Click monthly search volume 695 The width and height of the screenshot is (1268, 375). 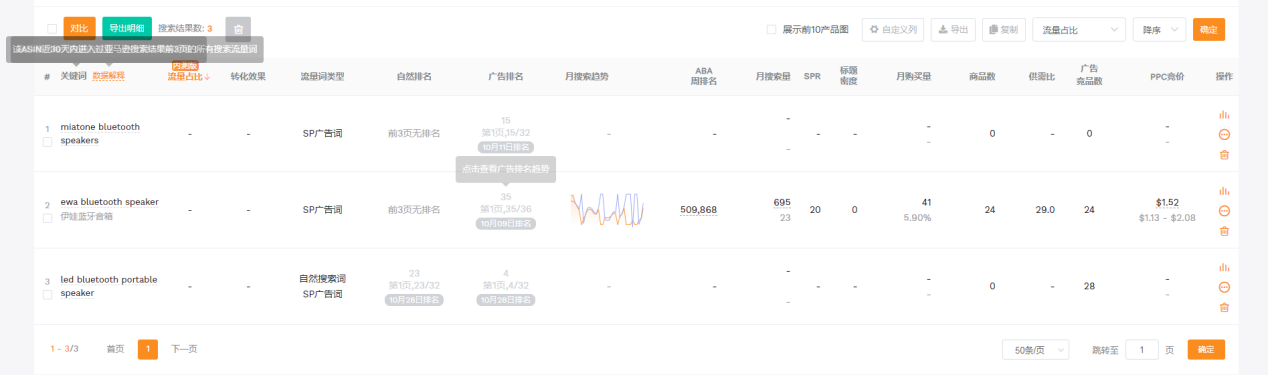781,203
